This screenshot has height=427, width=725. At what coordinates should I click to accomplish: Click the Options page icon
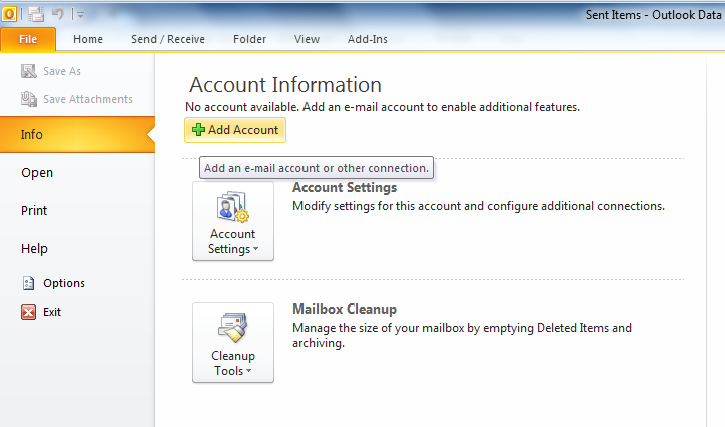coord(28,283)
